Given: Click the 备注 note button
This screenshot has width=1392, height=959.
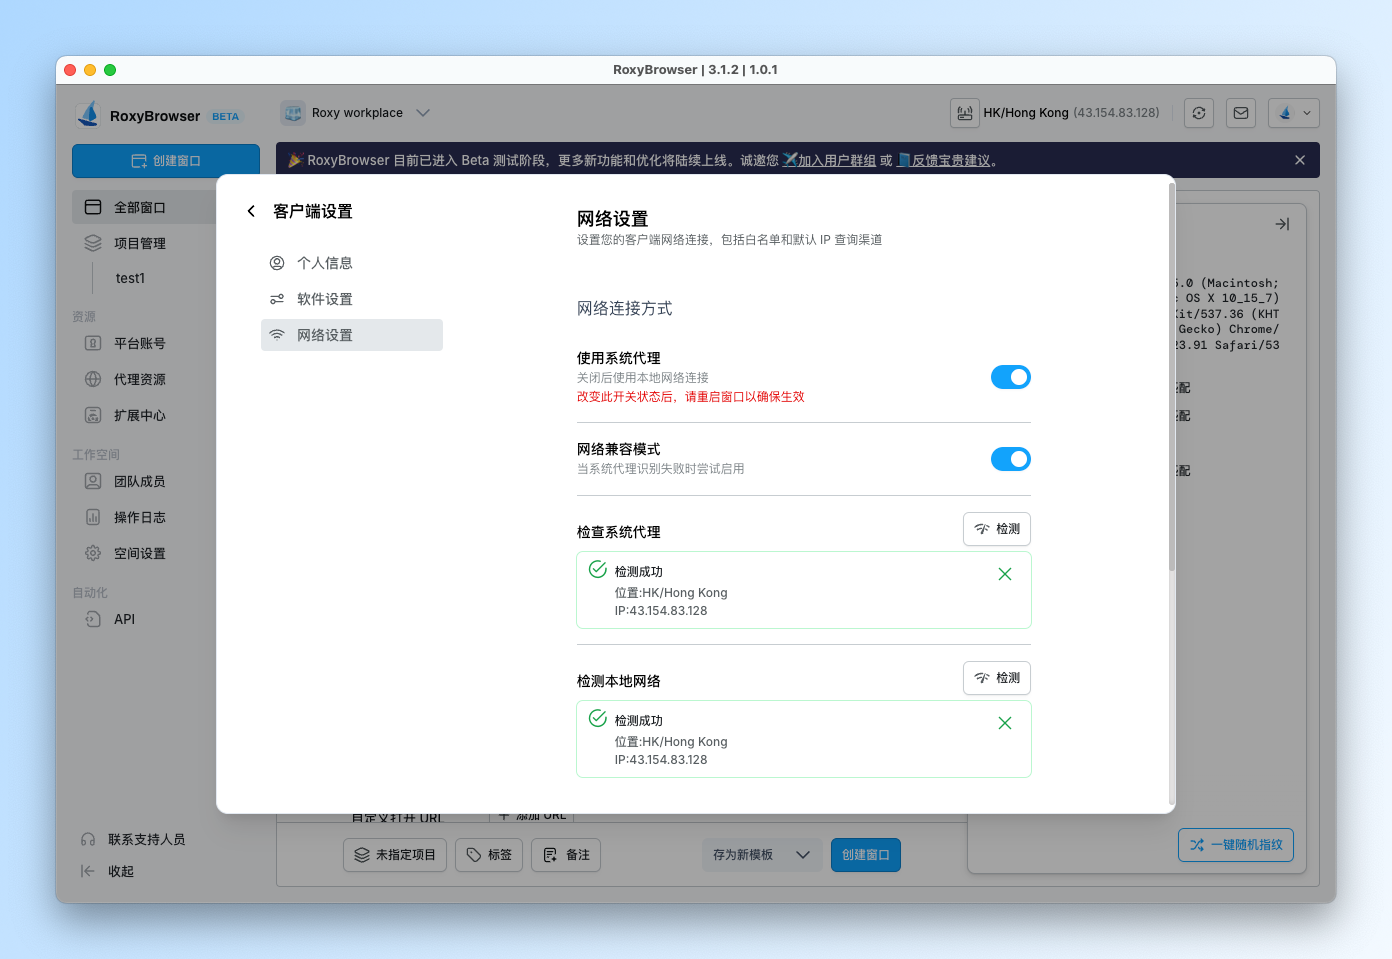Looking at the screenshot, I should click(566, 855).
